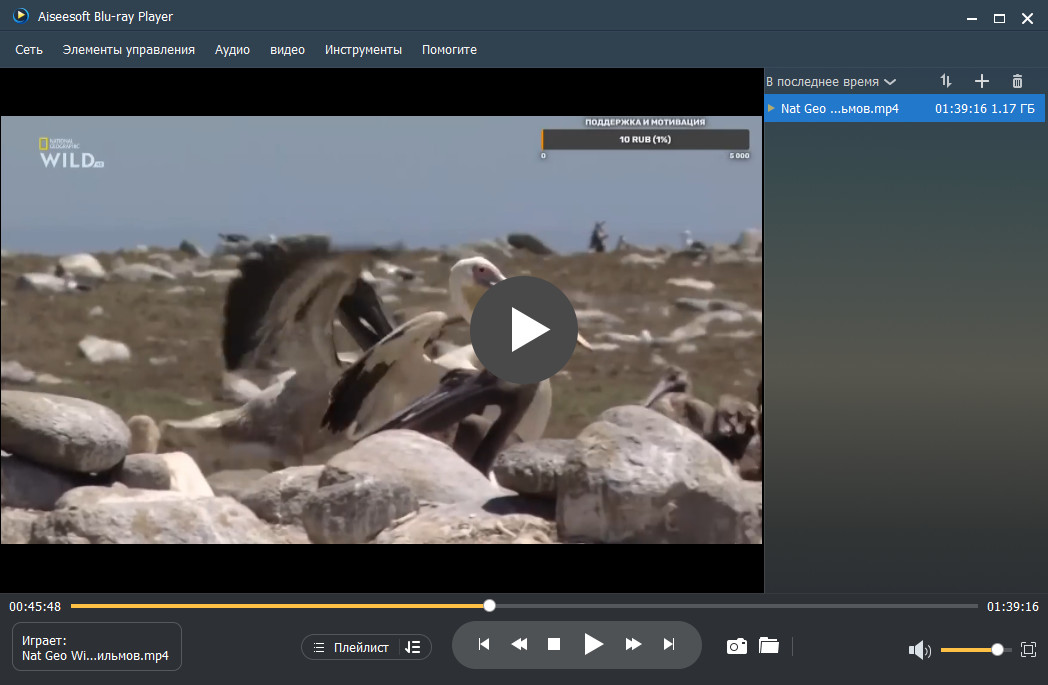
Task: Skip to previous track
Action: coord(484,644)
